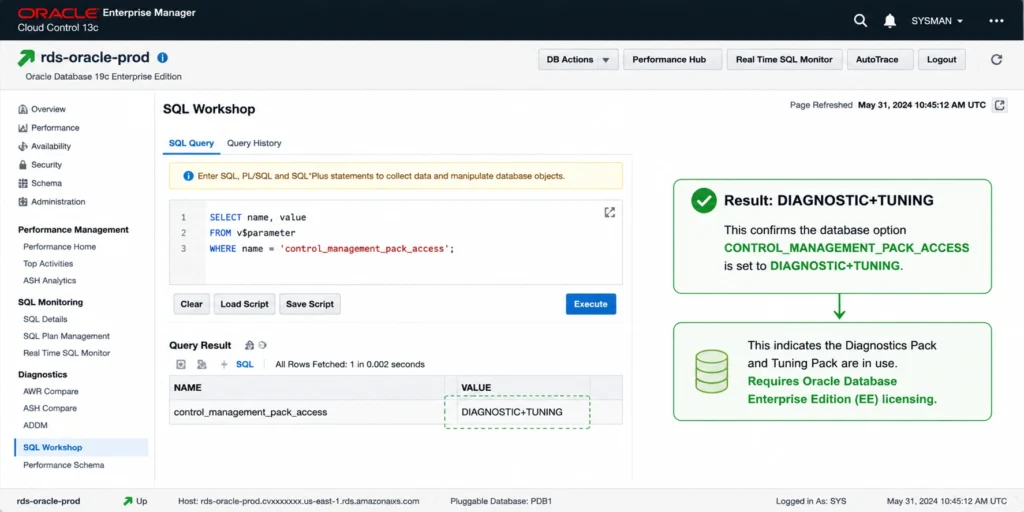Viewport: 1024px width, 512px height.
Task: Click the copy rows icon in result toolbar
Action: 202,364
